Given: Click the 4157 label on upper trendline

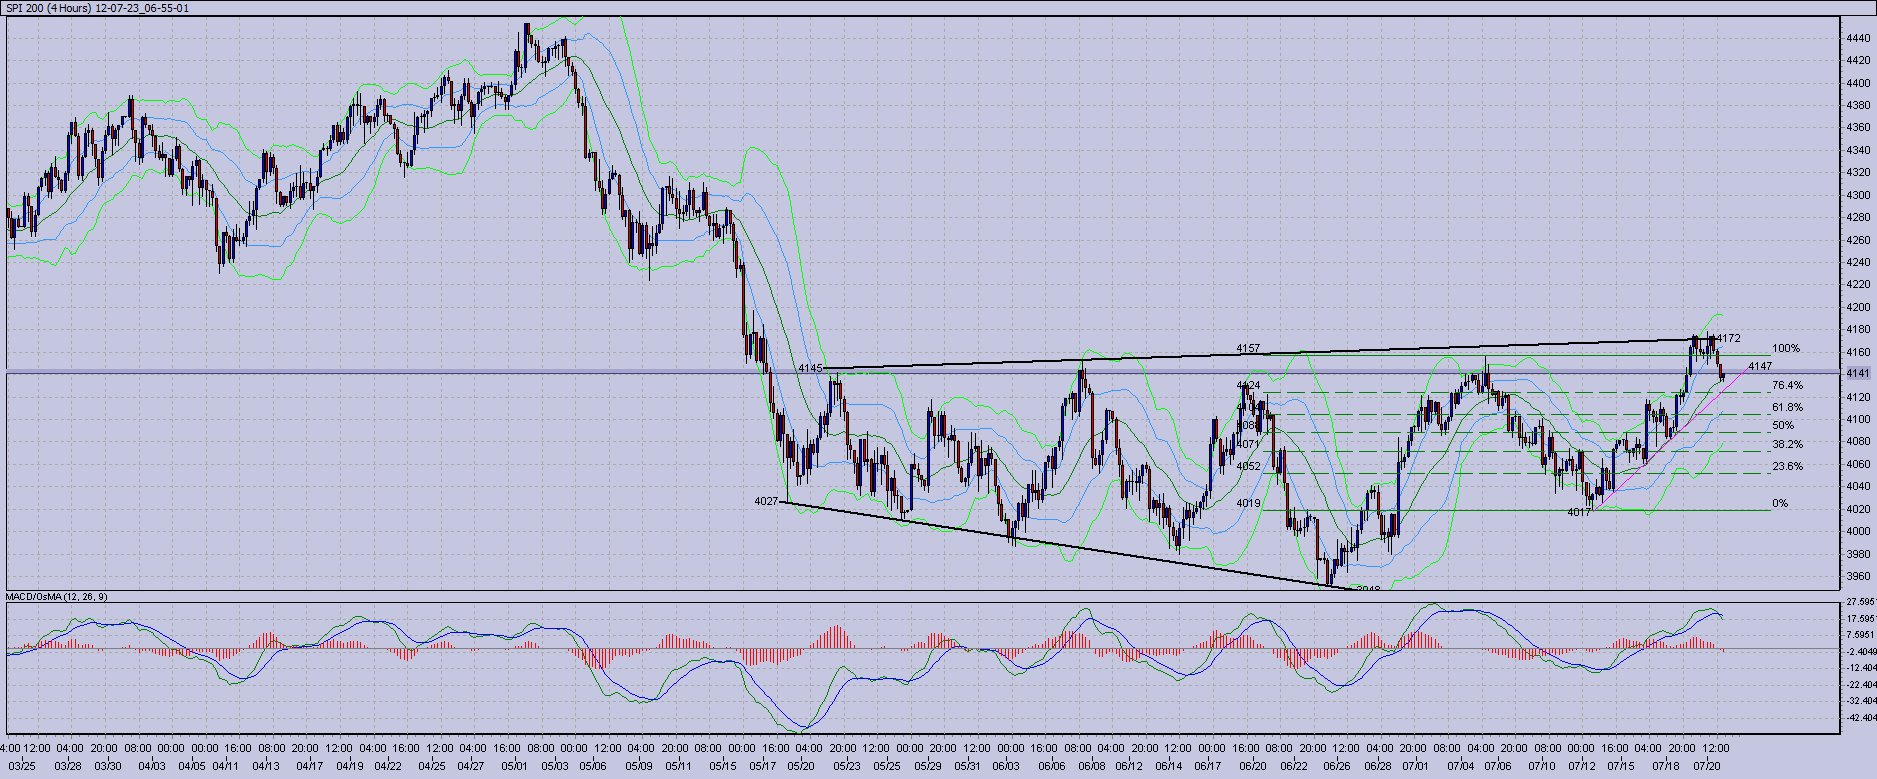Looking at the screenshot, I should 1248,349.
